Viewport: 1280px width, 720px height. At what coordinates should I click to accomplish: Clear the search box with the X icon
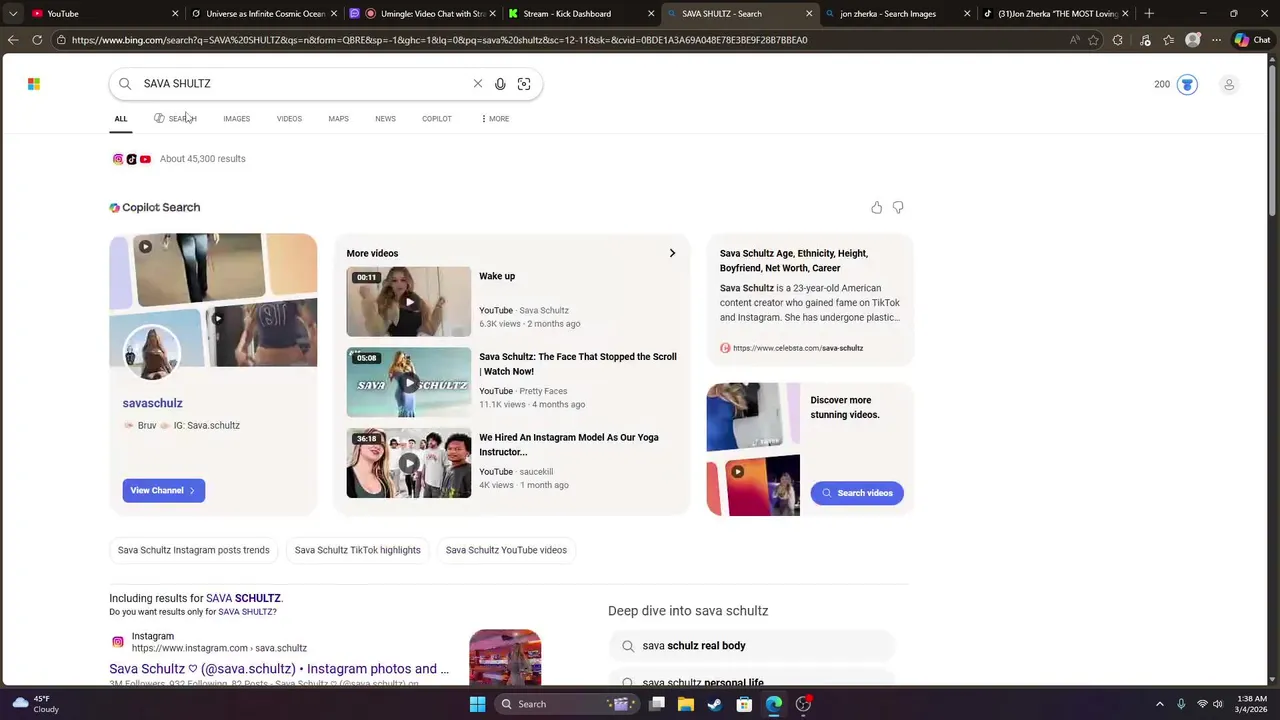(478, 84)
